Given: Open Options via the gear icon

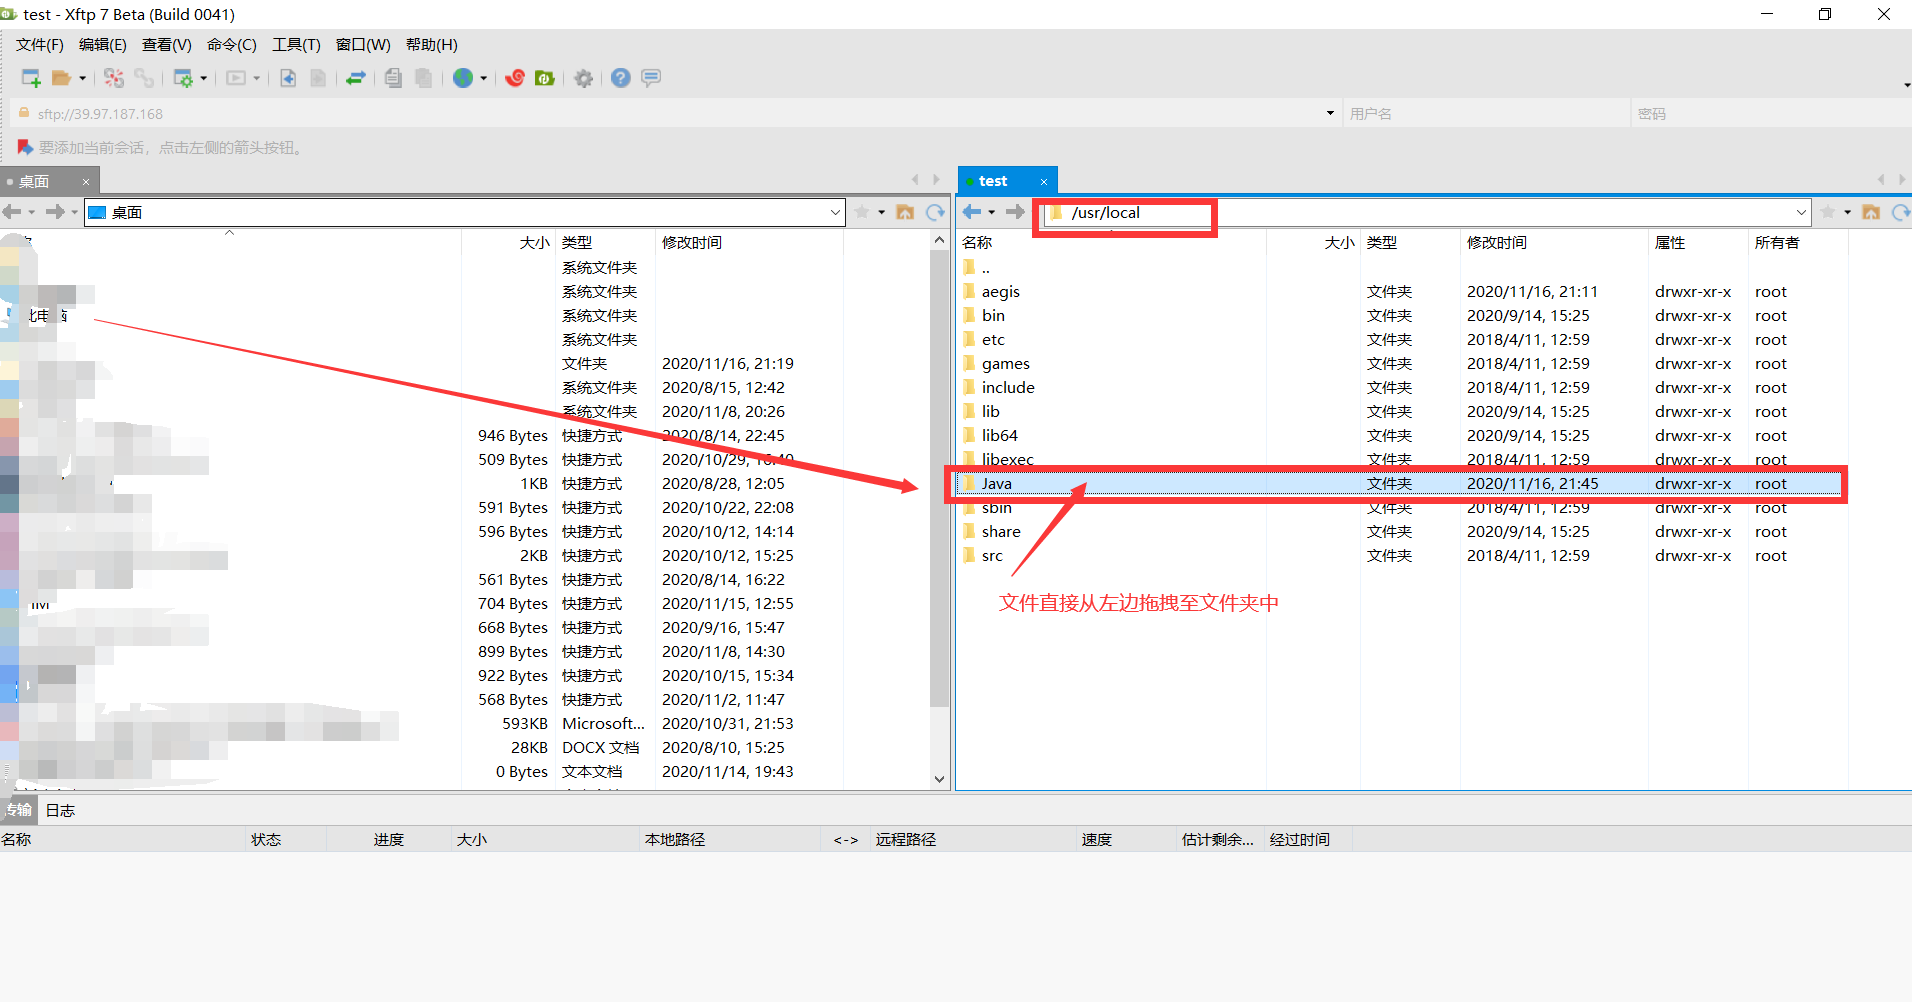Looking at the screenshot, I should (584, 78).
